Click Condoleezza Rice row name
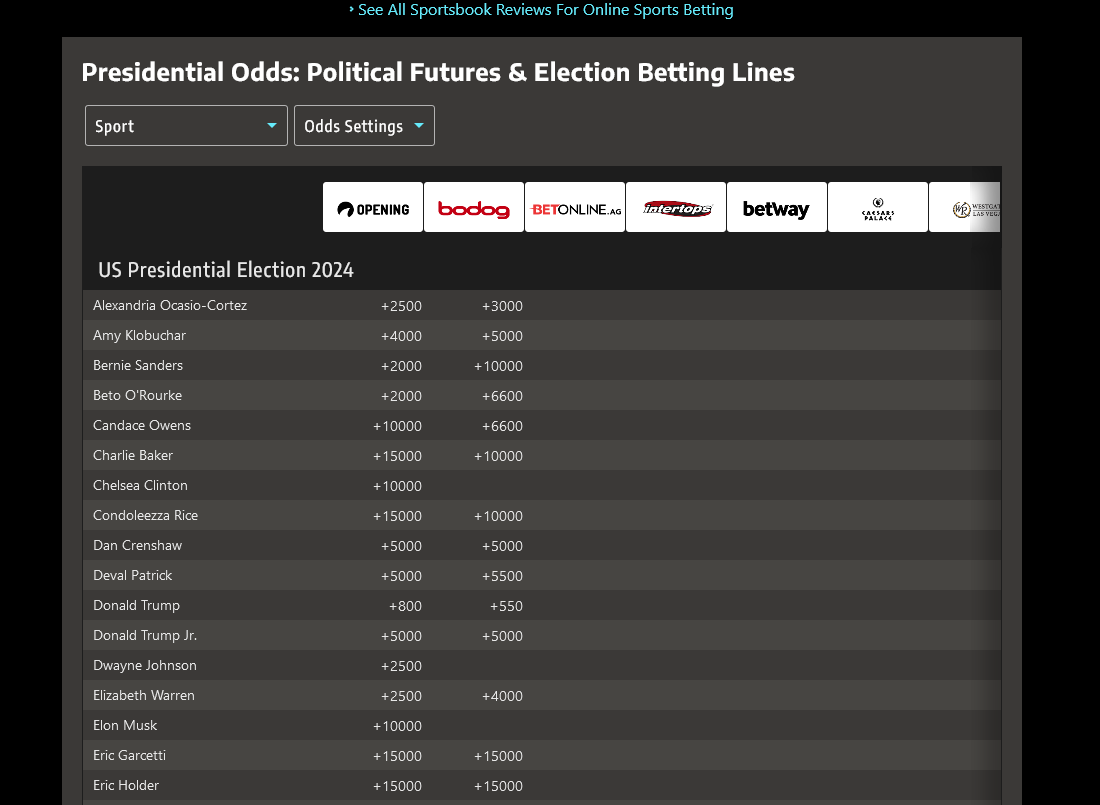The width and height of the screenshot is (1100, 805). click(145, 515)
